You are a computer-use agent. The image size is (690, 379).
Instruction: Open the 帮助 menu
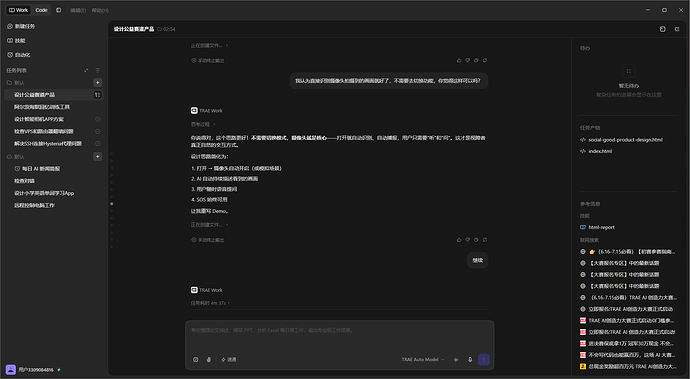[x=100, y=10]
